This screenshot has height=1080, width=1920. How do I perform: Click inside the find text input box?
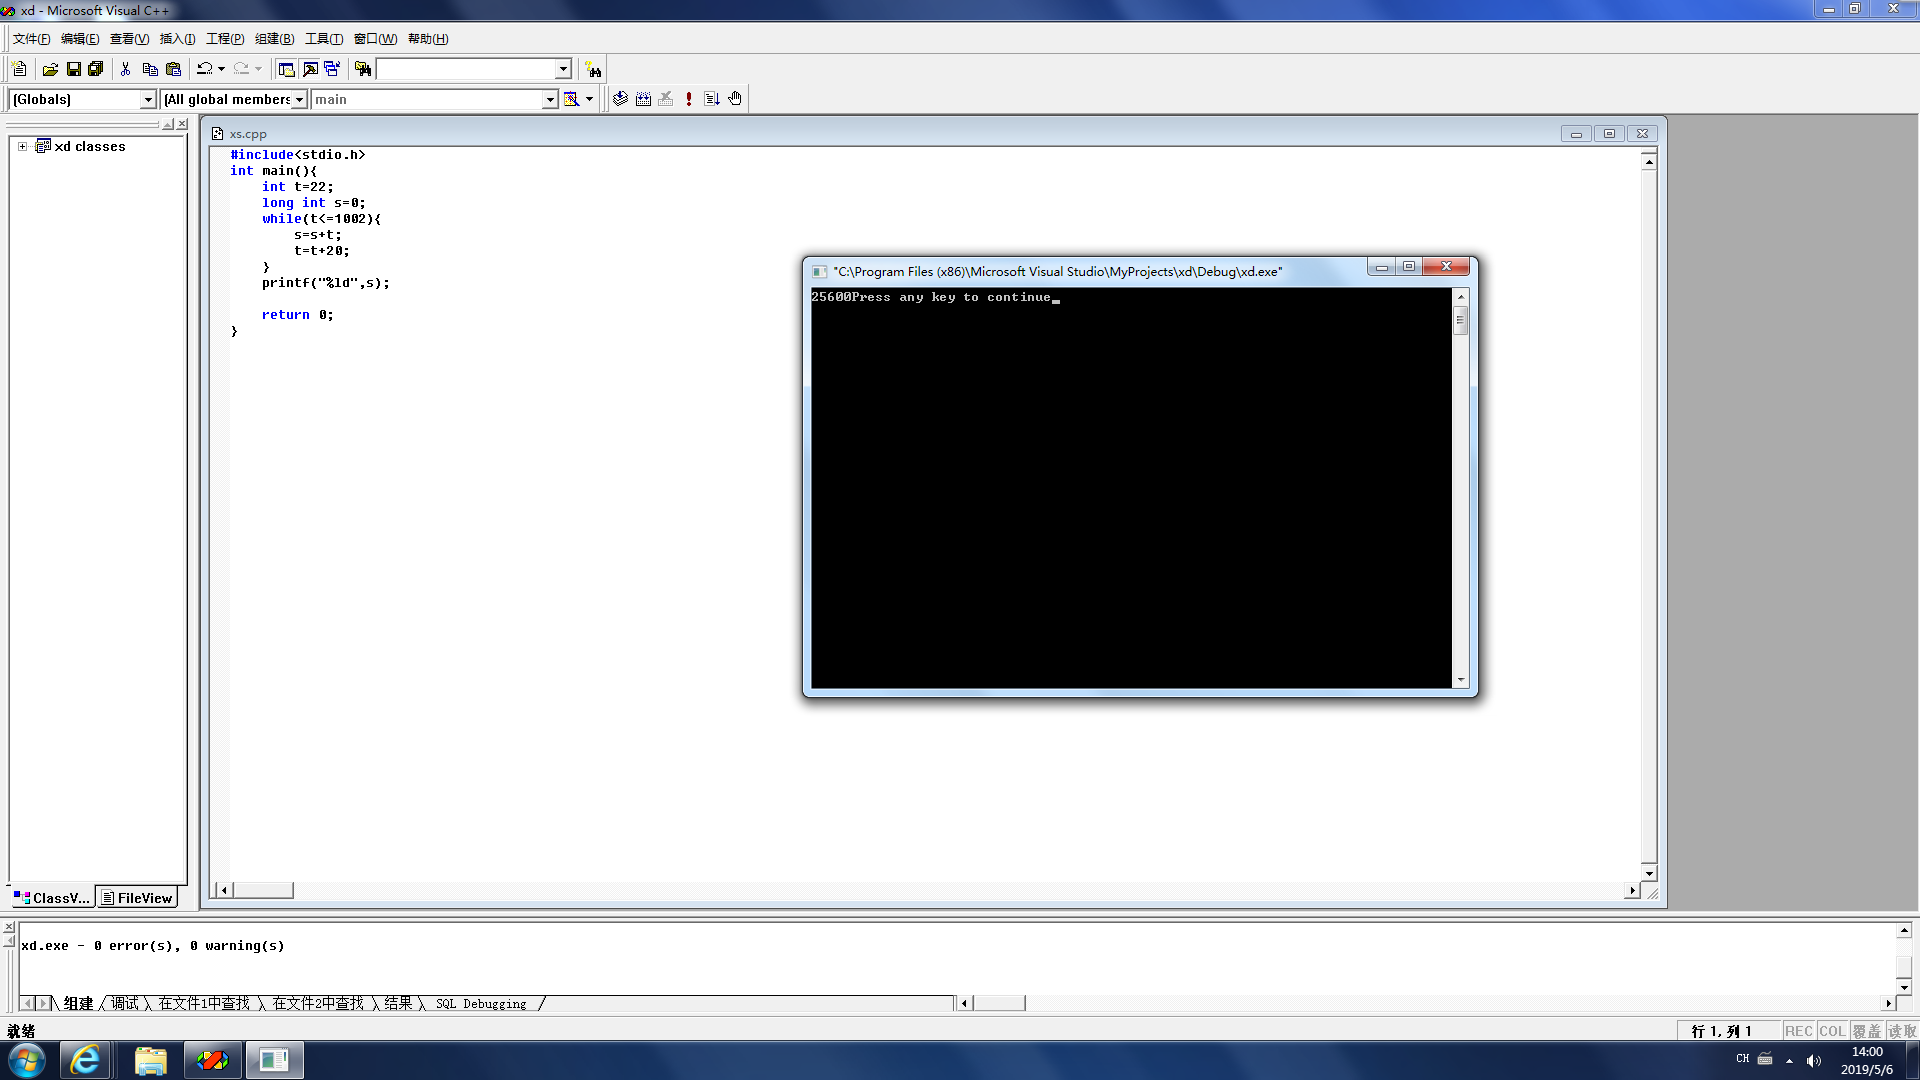(x=465, y=69)
